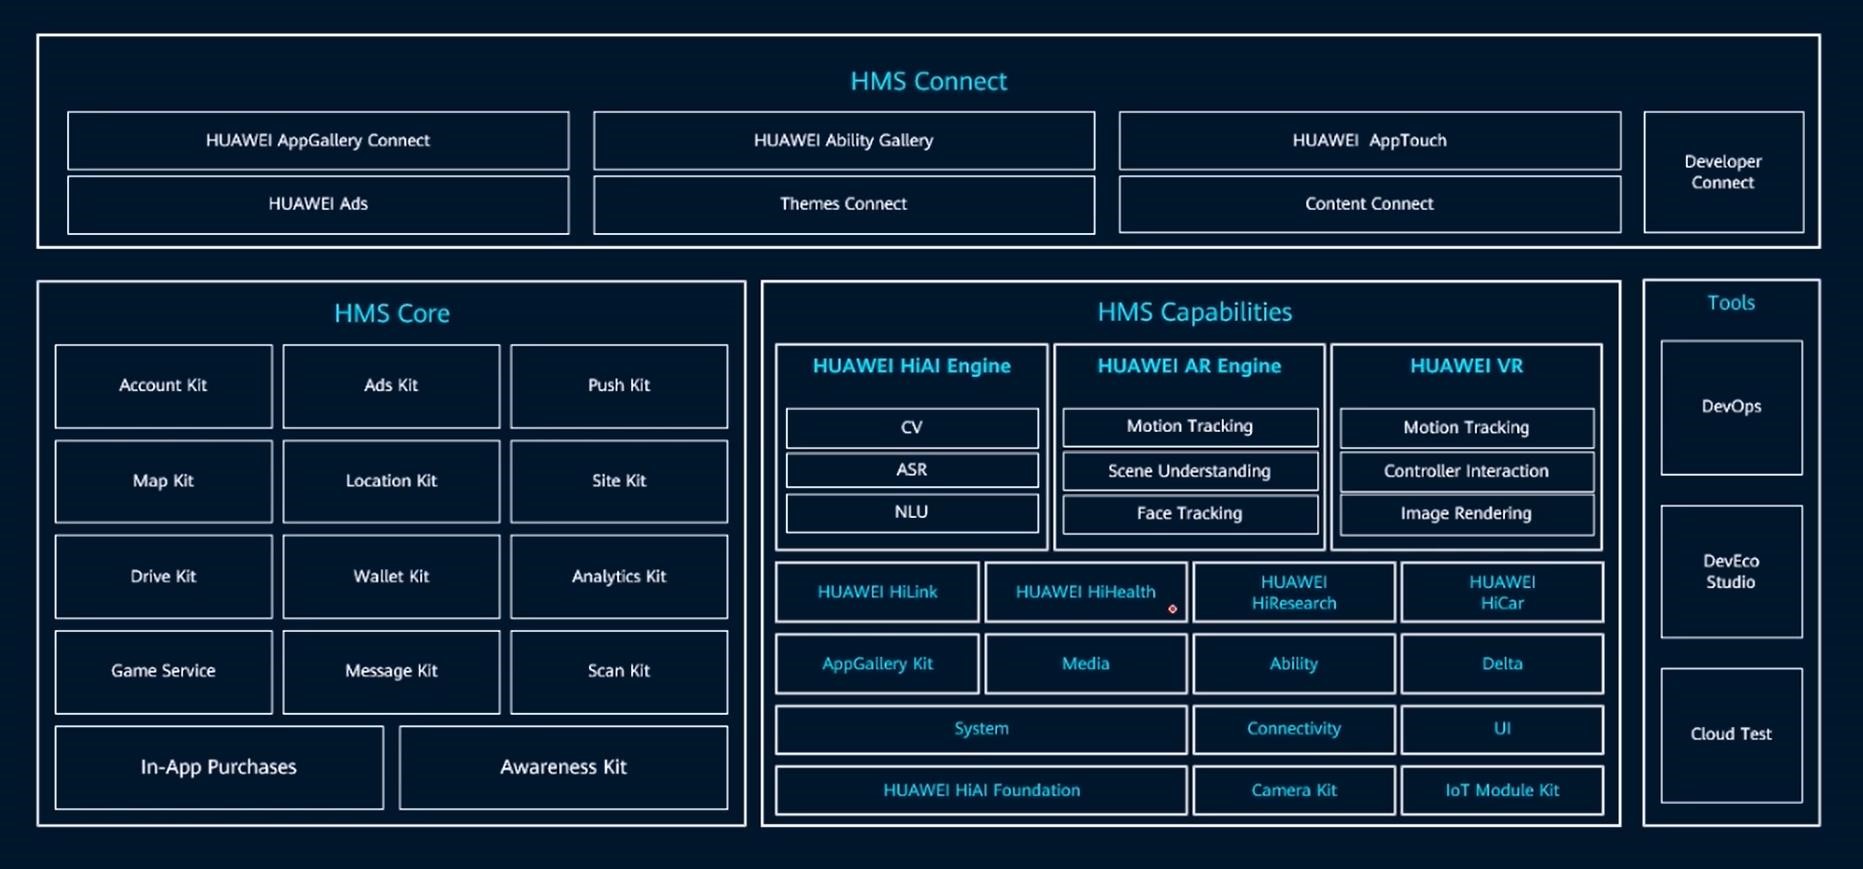The height and width of the screenshot is (869, 1863).
Task: Select Scene Understanding in AR Engine
Action: click(x=1189, y=471)
